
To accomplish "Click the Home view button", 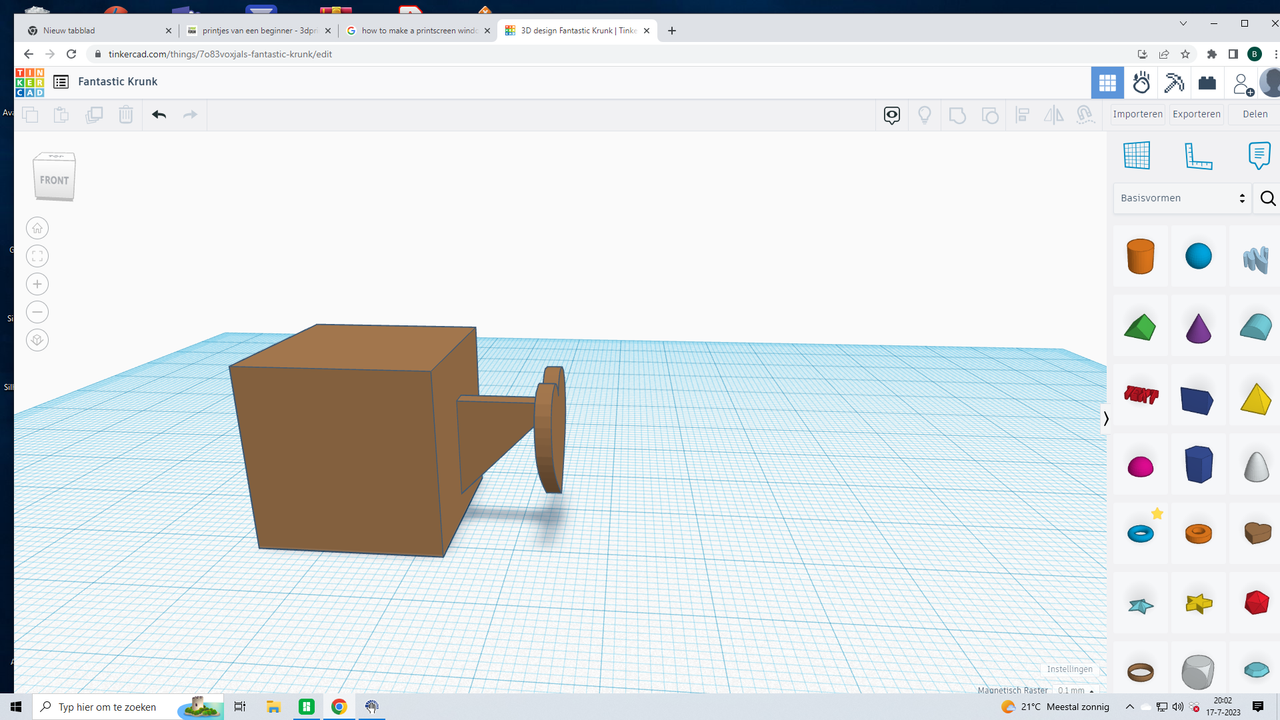I will [x=37, y=229].
